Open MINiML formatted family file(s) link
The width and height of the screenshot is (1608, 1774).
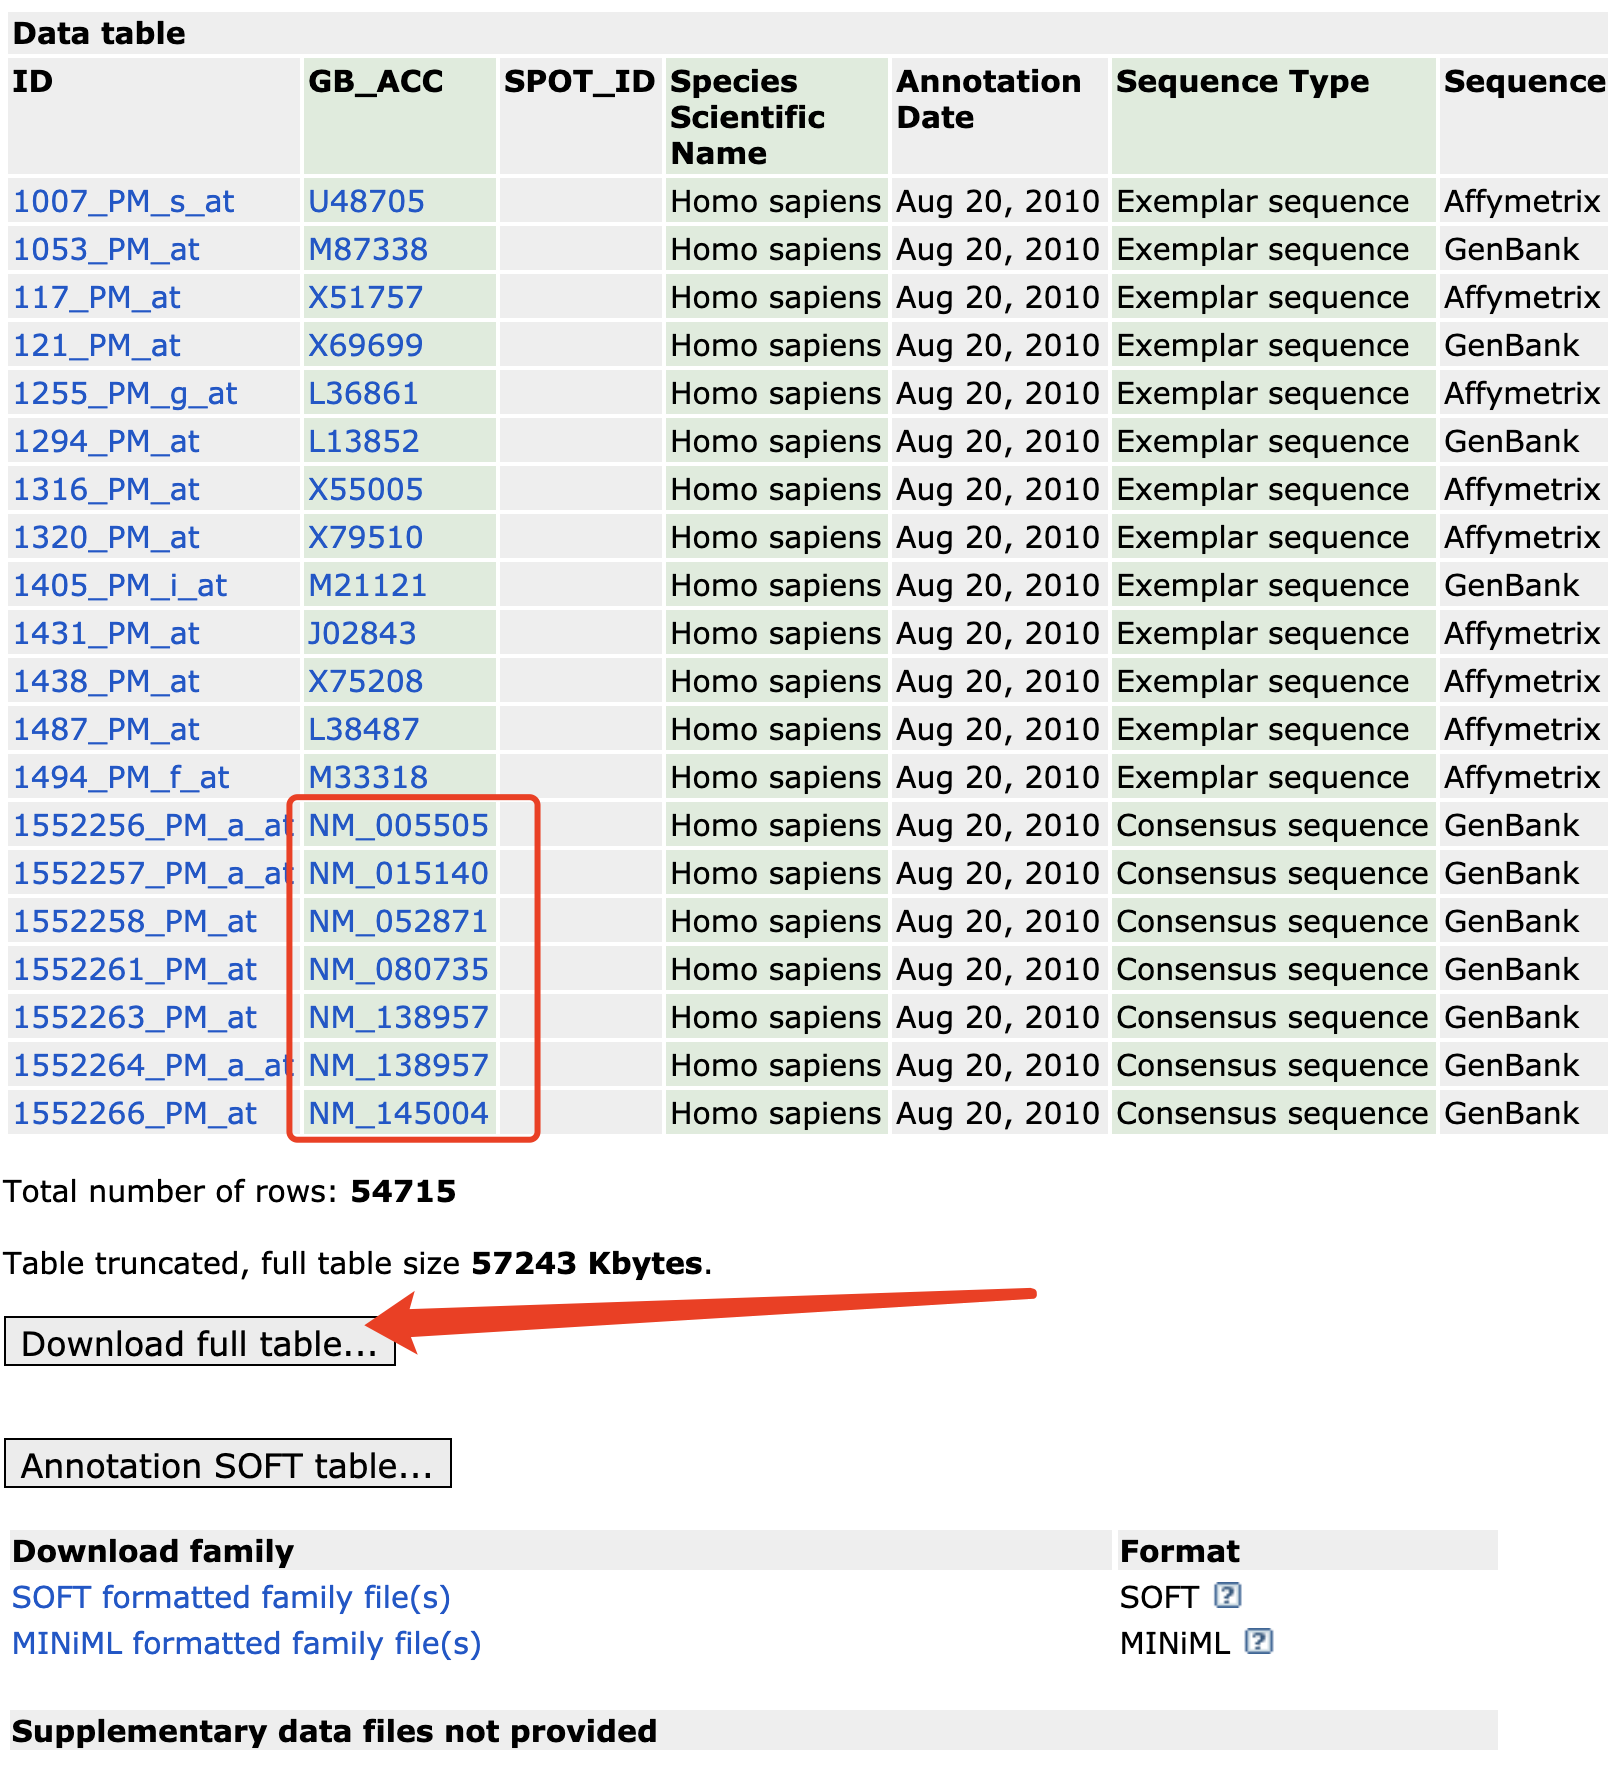pyautogui.click(x=246, y=1643)
